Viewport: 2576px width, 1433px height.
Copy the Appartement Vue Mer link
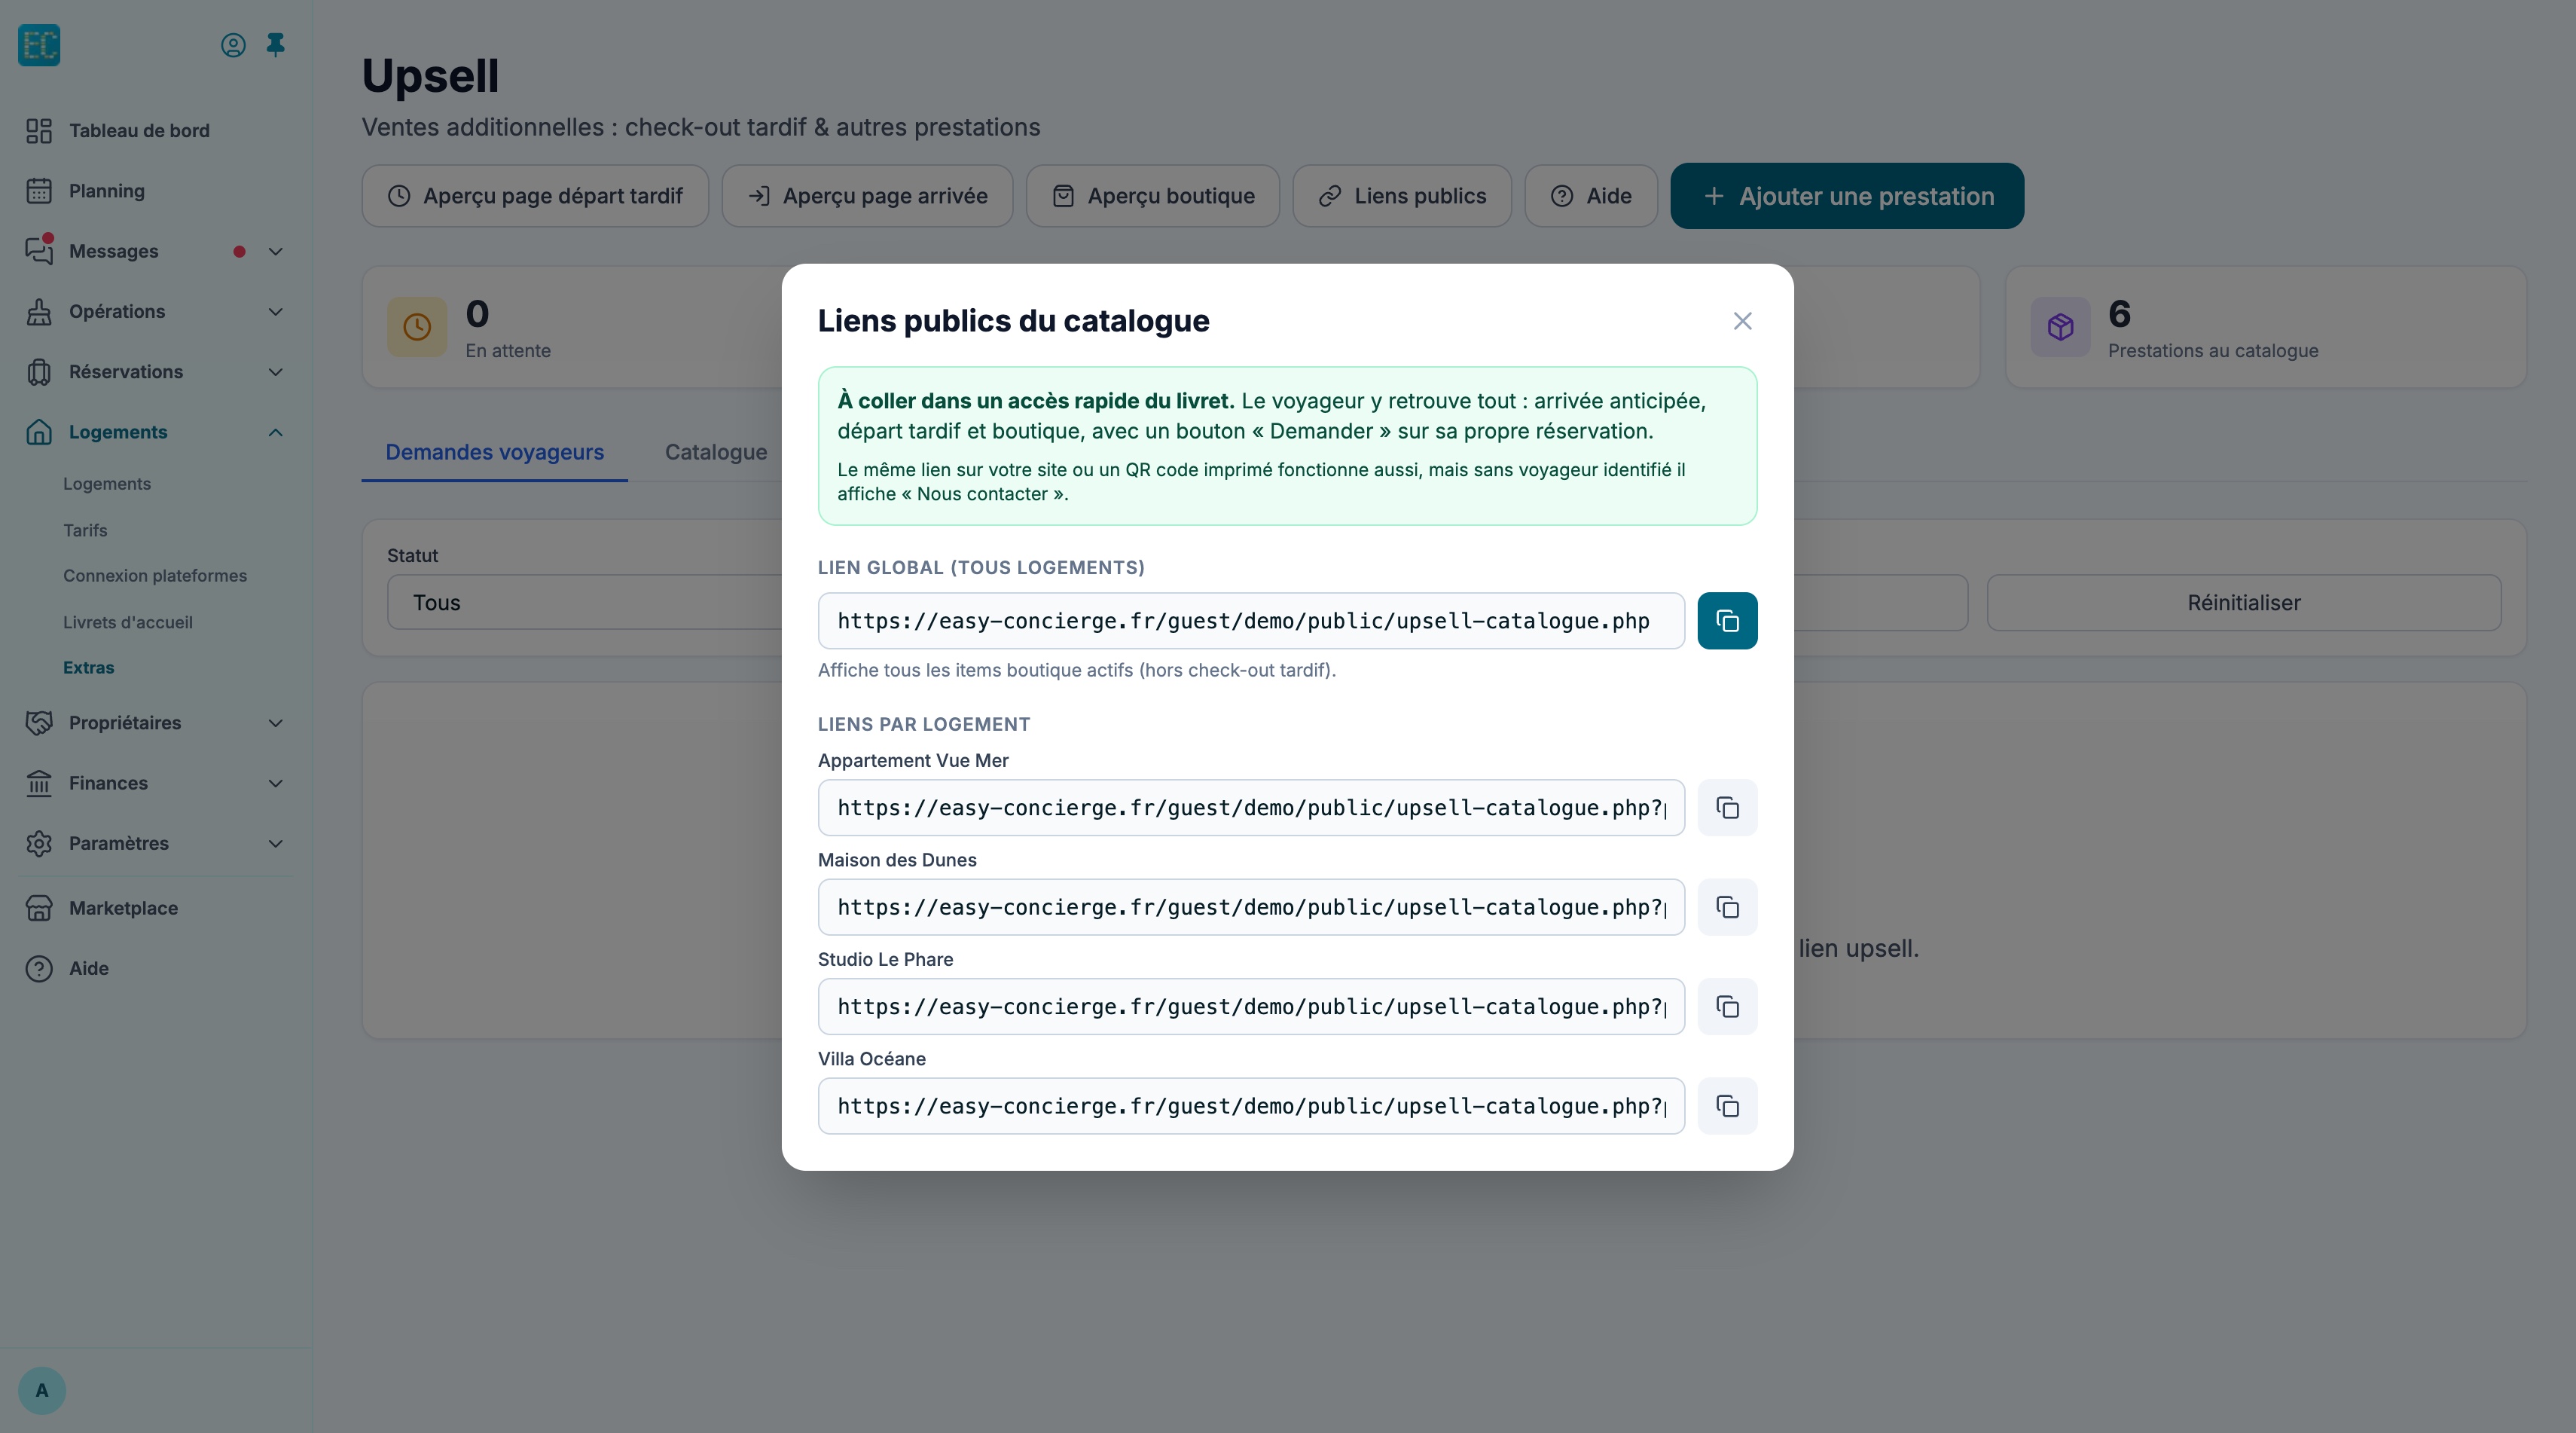[1727, 808]
